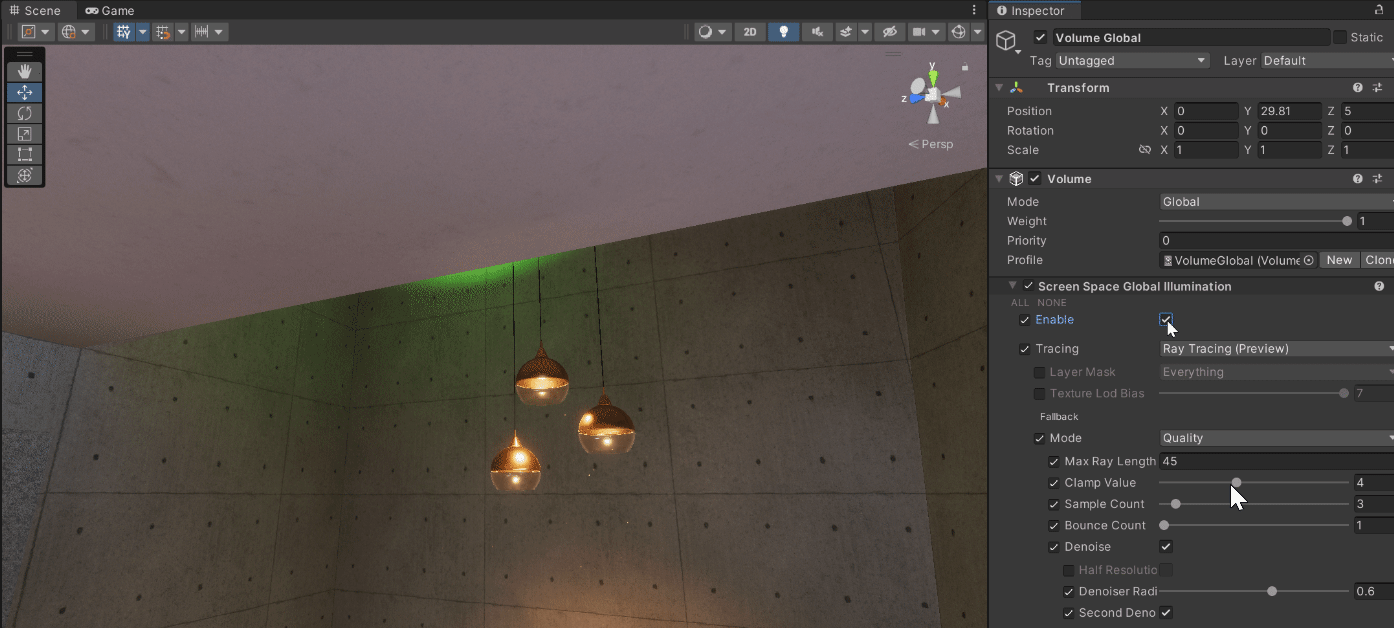The width and height of the screenshot is (1394, 628).
Task: Toggle grid snapping icon
Action: click(x=163, y=32)
